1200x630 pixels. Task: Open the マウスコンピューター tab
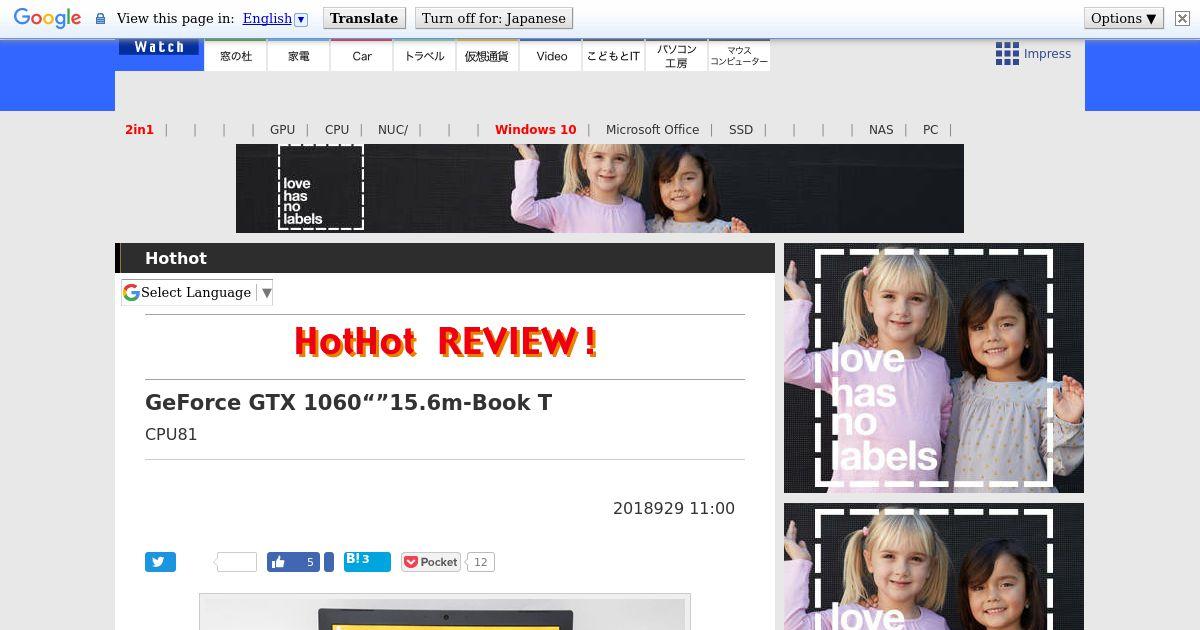[x=739, y=56]
